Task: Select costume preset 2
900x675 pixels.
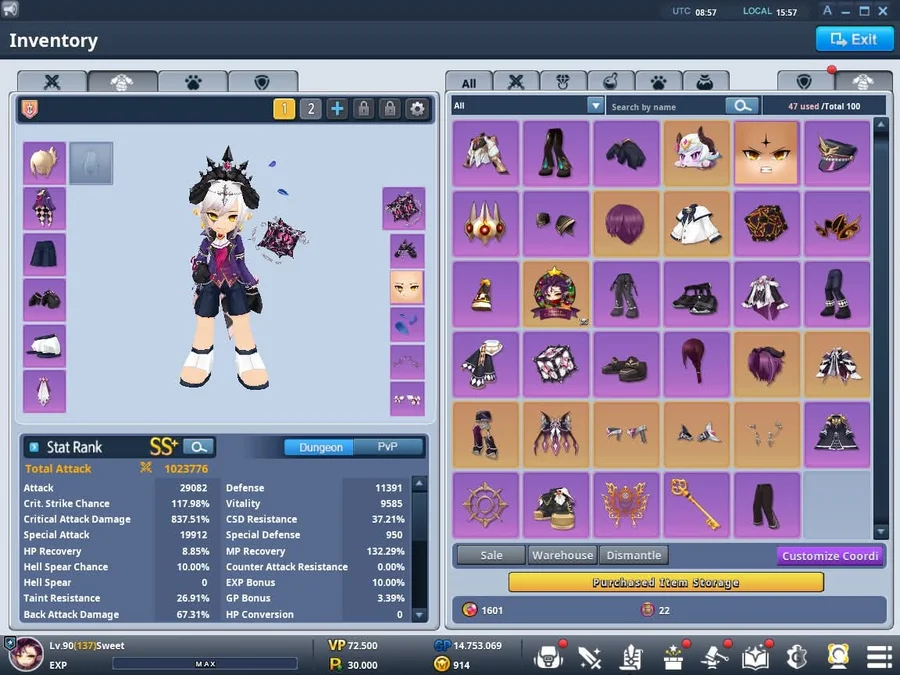Action: pos(311,109)
